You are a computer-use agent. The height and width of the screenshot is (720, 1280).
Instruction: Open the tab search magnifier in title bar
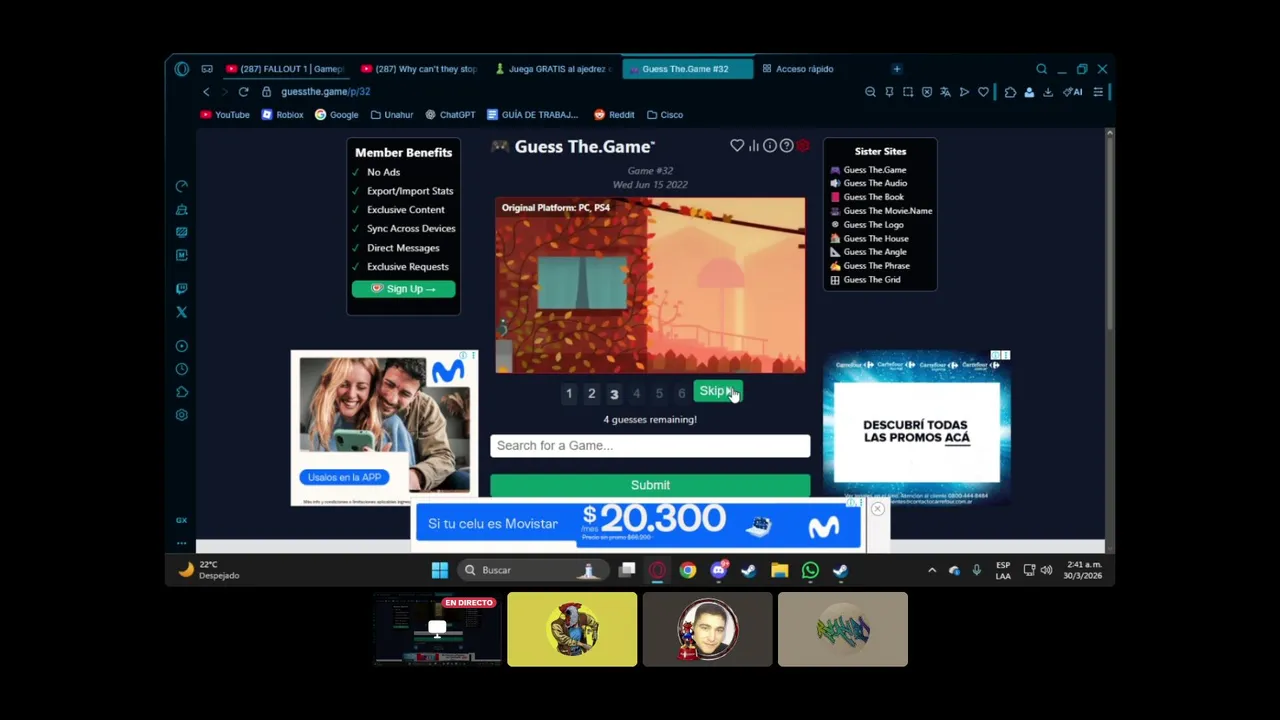pos(1041,69)
